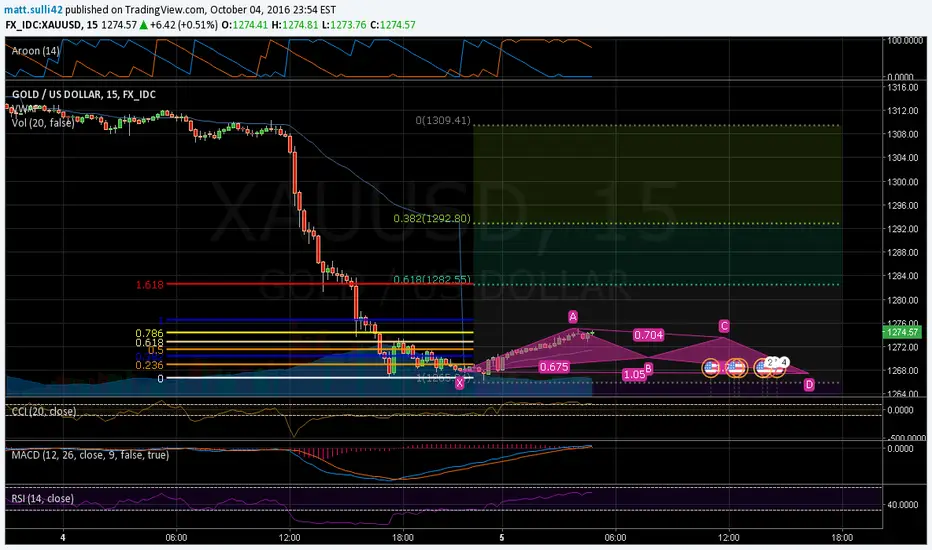The image size is (932, 550).
Task: Click the 1300.00 price axis label
Action: coord(903,182)
